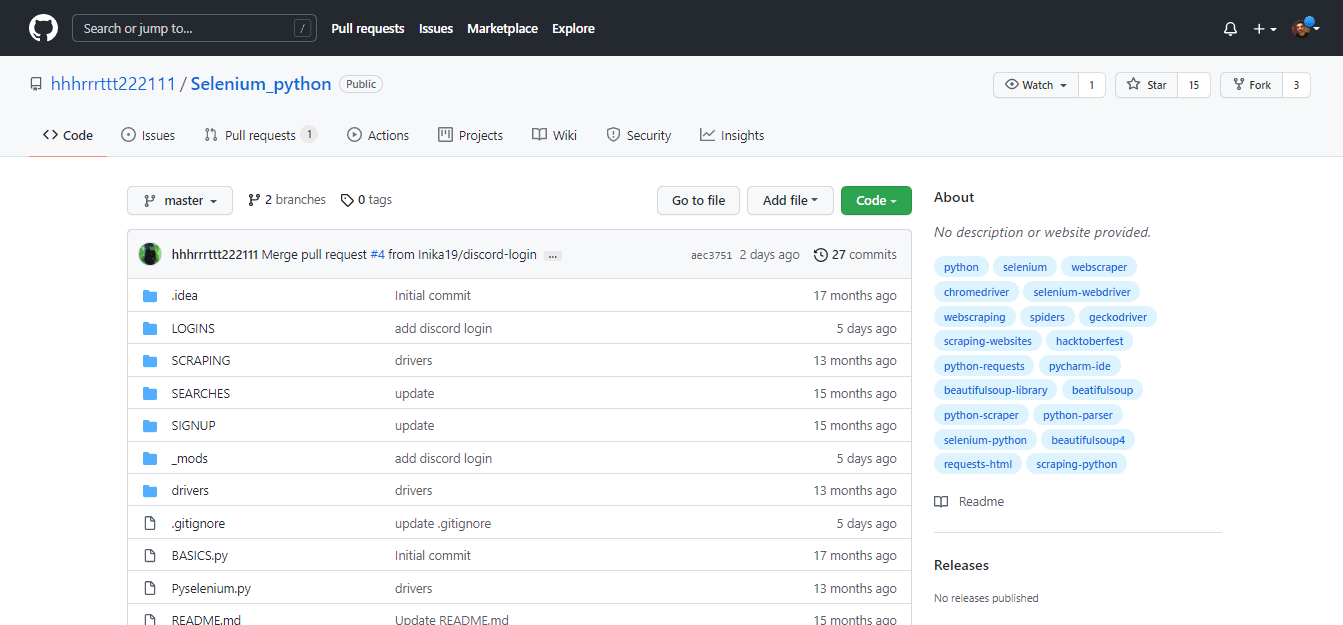
Task: Open the user profile menu
Action: pyautogui.click(x=1305, y=29)
